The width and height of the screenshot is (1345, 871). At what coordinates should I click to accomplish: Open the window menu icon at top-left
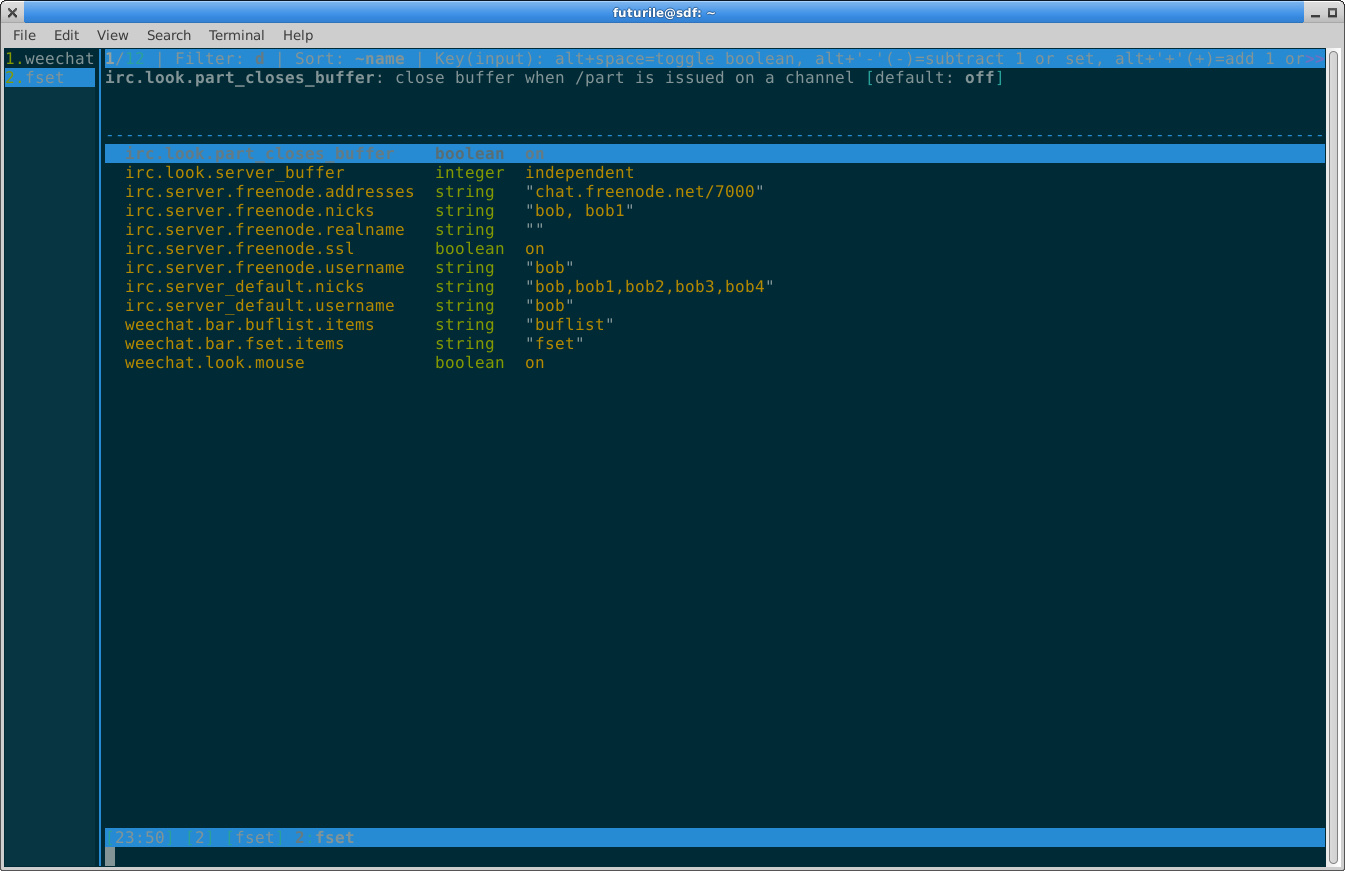tap(12, 12)
